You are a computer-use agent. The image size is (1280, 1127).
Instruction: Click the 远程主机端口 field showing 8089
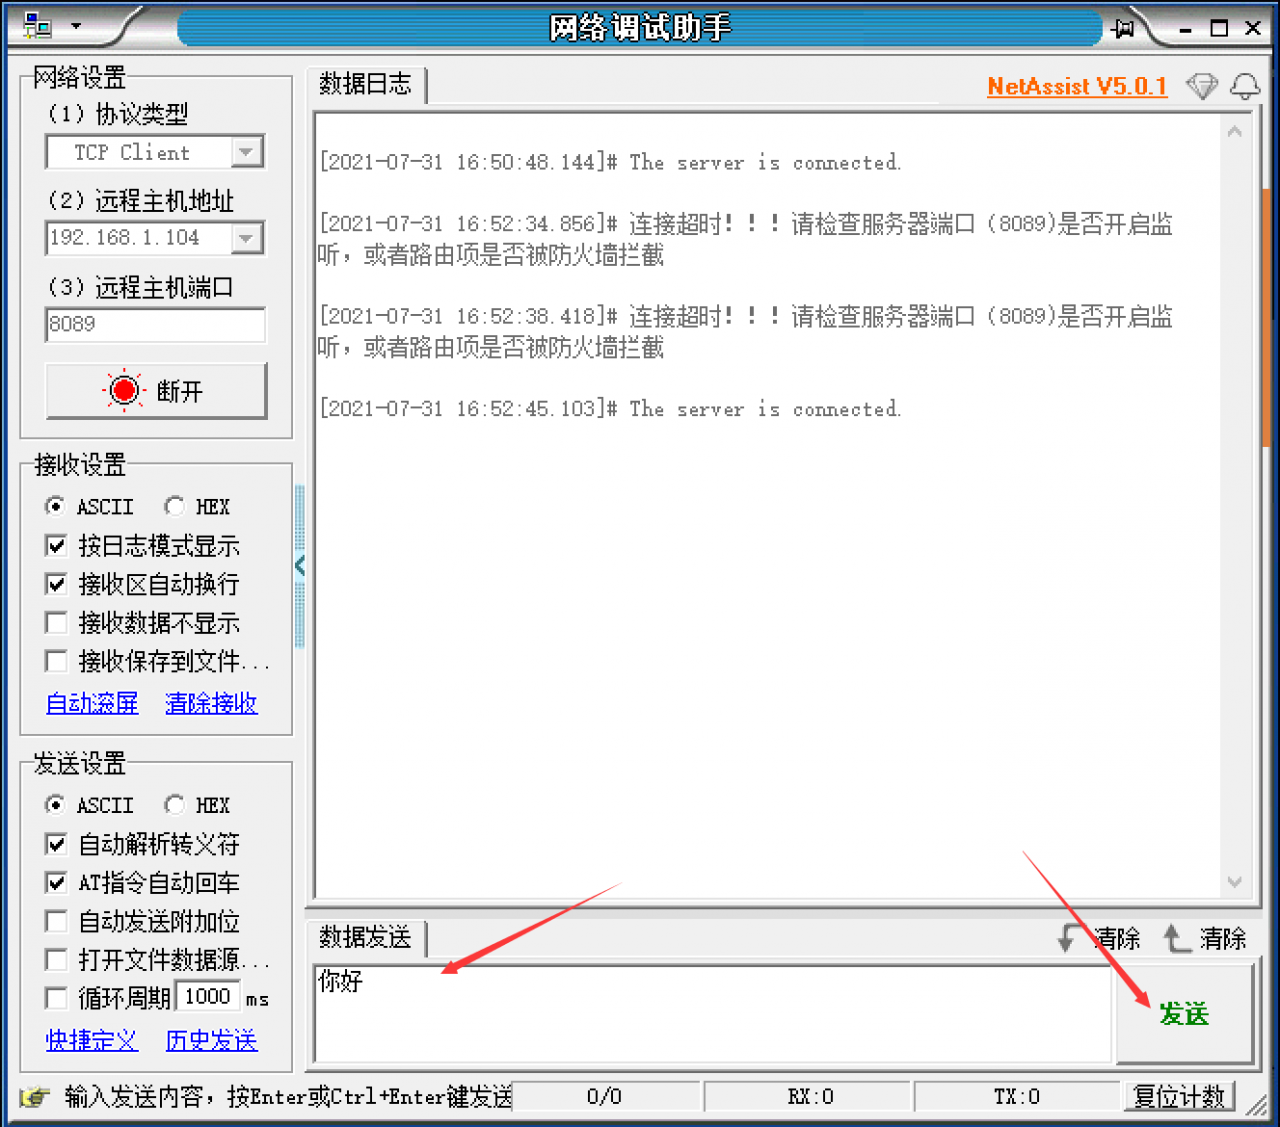156,324
